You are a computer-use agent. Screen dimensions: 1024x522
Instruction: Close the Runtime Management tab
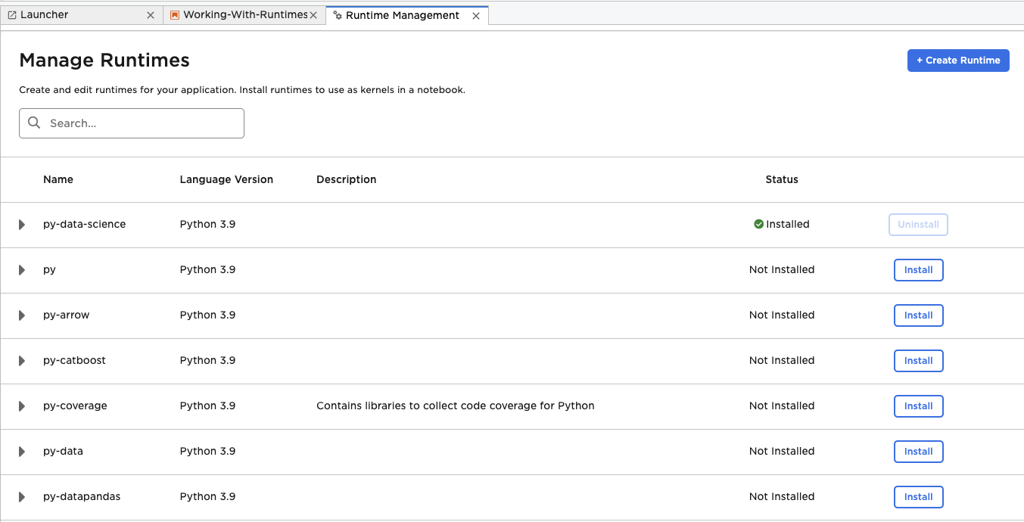click(476, 16)
